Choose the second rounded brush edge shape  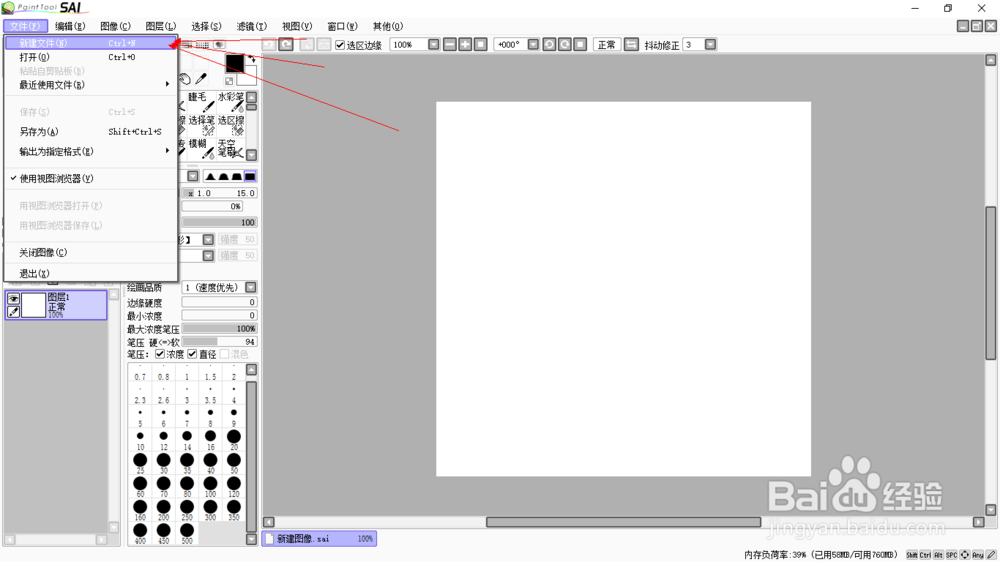(x=223, y=176)
